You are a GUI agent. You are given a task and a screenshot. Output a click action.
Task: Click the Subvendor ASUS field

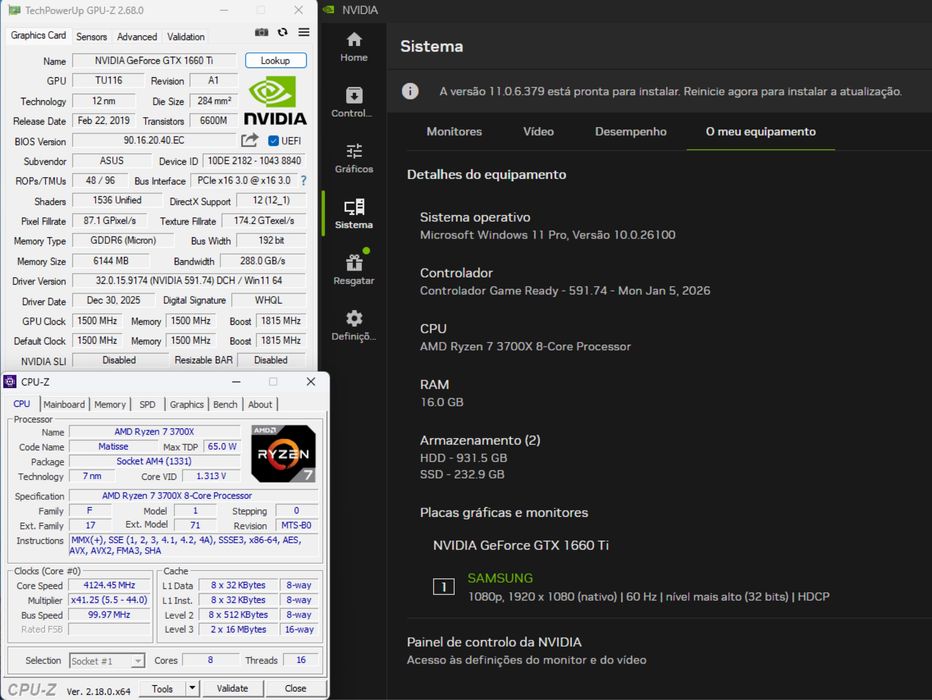click(112, 160)
